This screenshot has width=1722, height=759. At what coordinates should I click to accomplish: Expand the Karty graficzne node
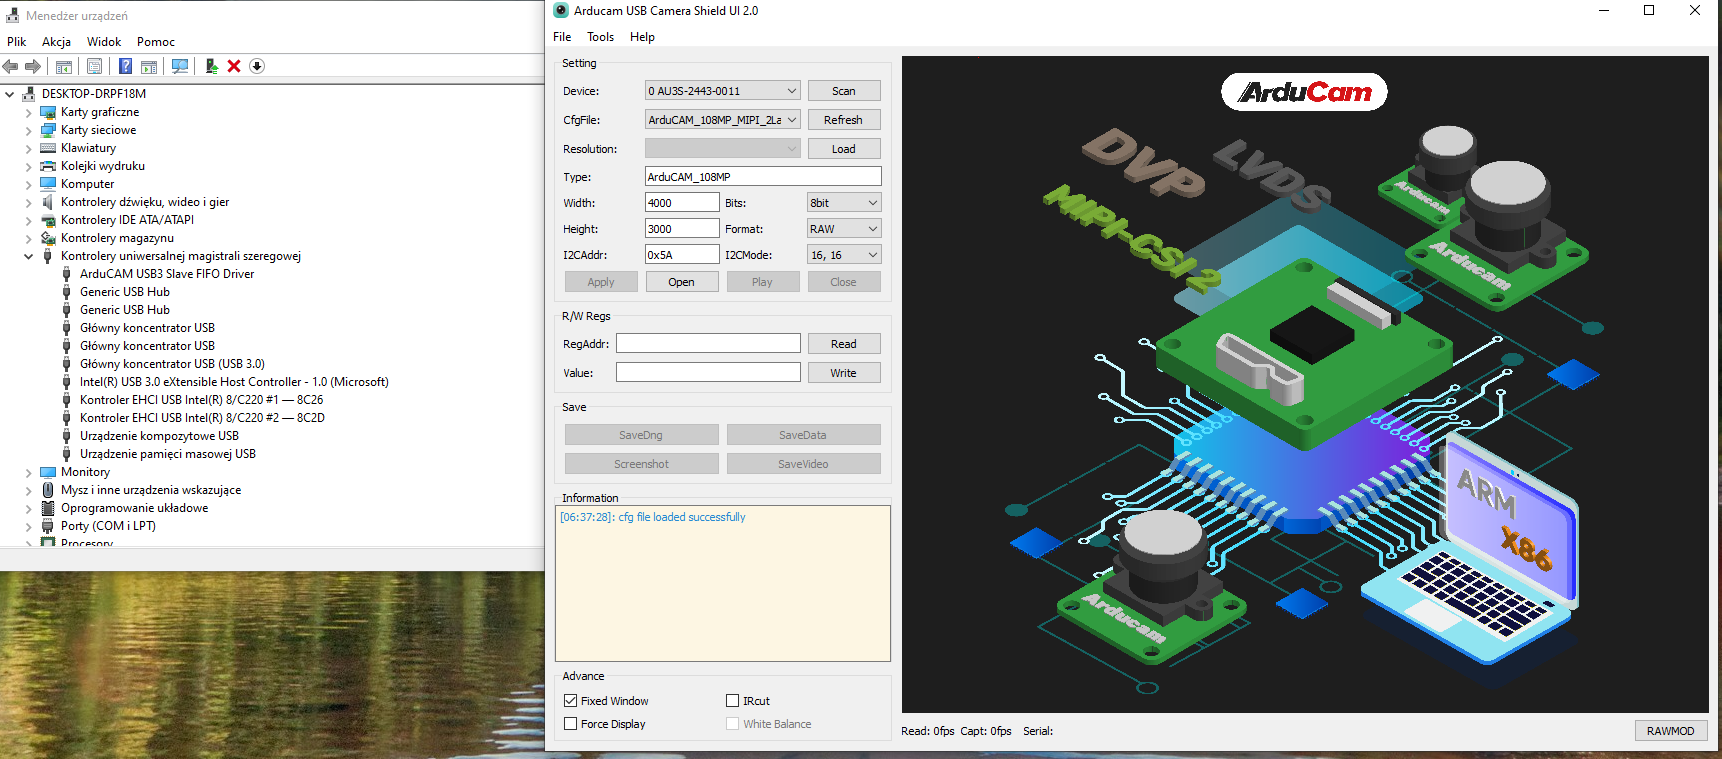tap(28, 112)
